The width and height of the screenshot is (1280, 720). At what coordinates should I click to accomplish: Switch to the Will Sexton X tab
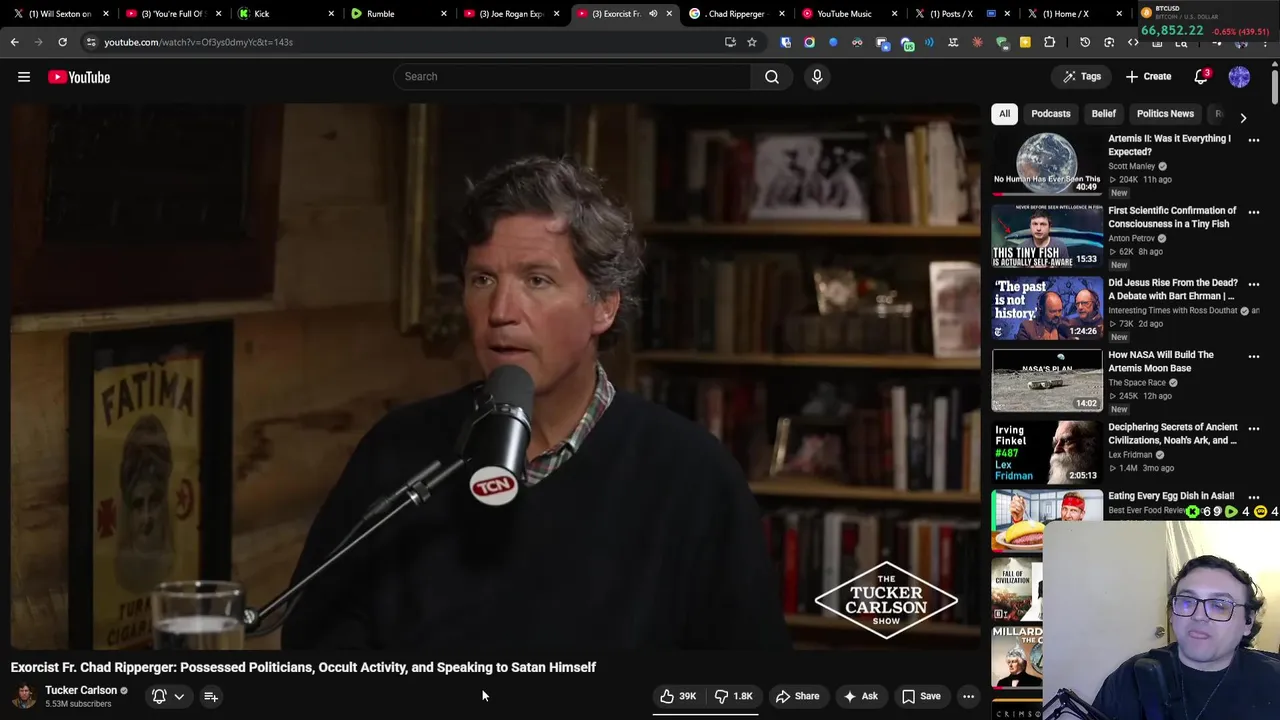60,14
